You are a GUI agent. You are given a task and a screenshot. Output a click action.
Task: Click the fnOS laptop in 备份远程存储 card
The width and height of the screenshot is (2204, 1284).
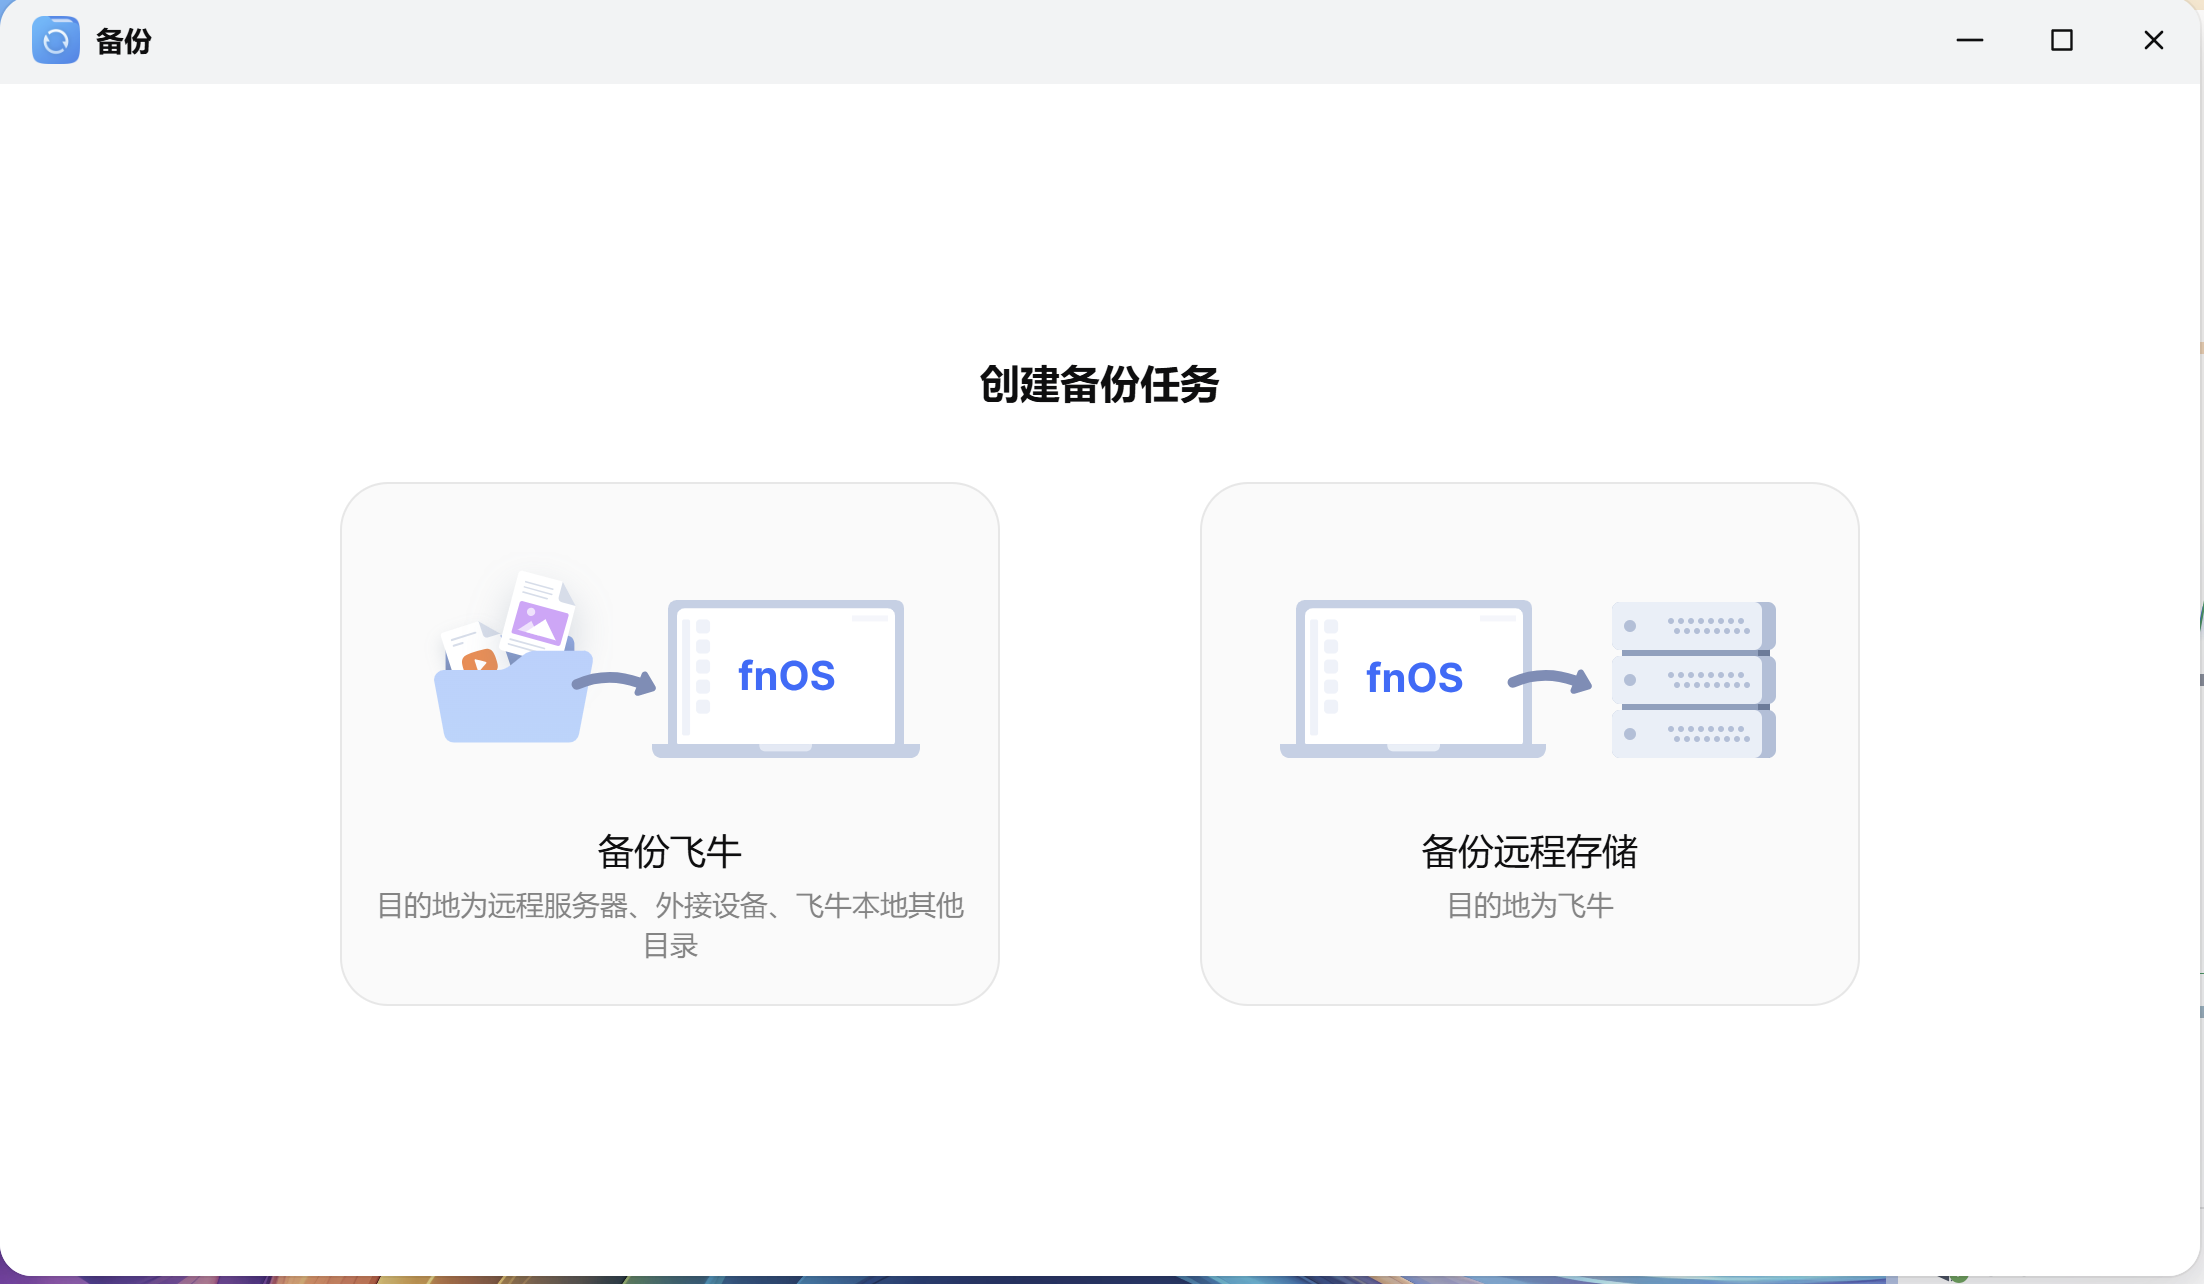coord(1413,678)
